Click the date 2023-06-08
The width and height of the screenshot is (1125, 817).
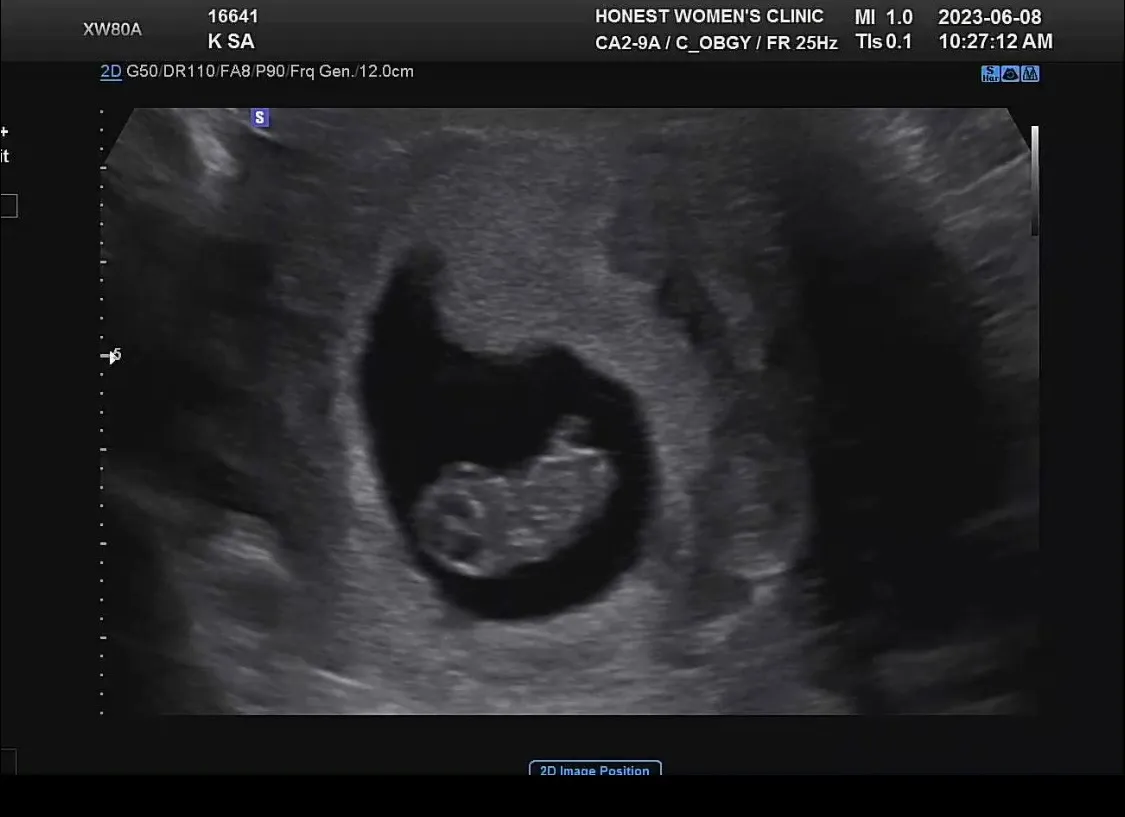[989, 17]
